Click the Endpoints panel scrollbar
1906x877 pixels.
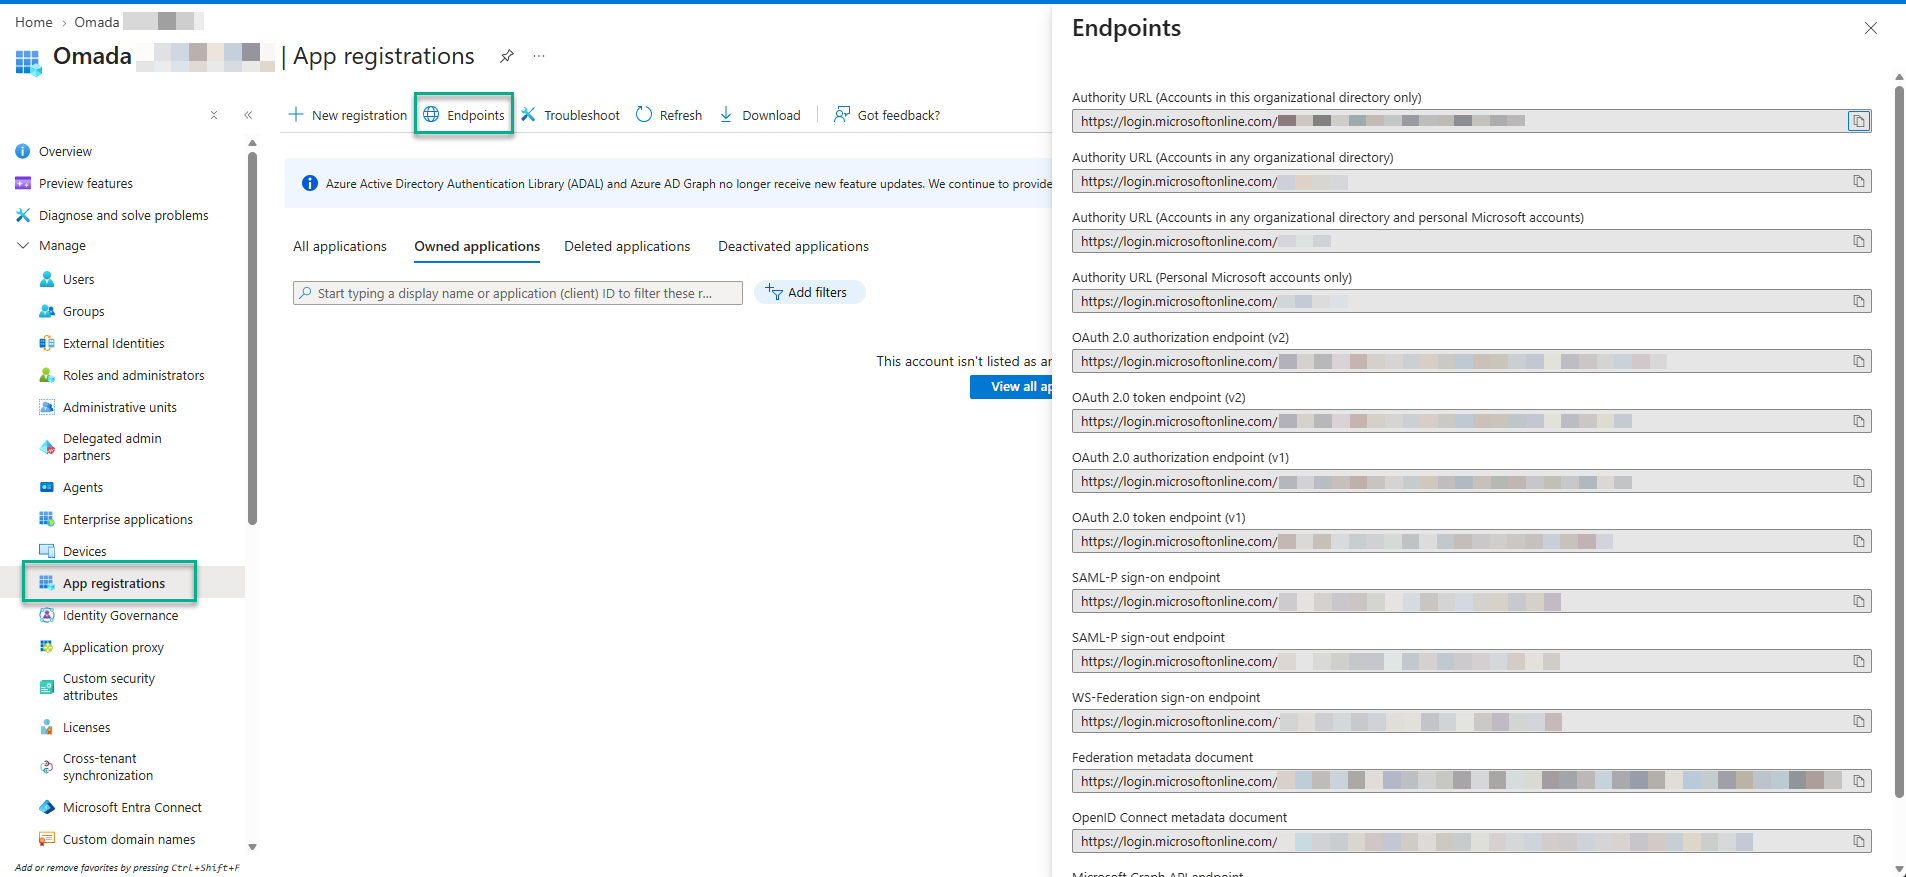1899,440
